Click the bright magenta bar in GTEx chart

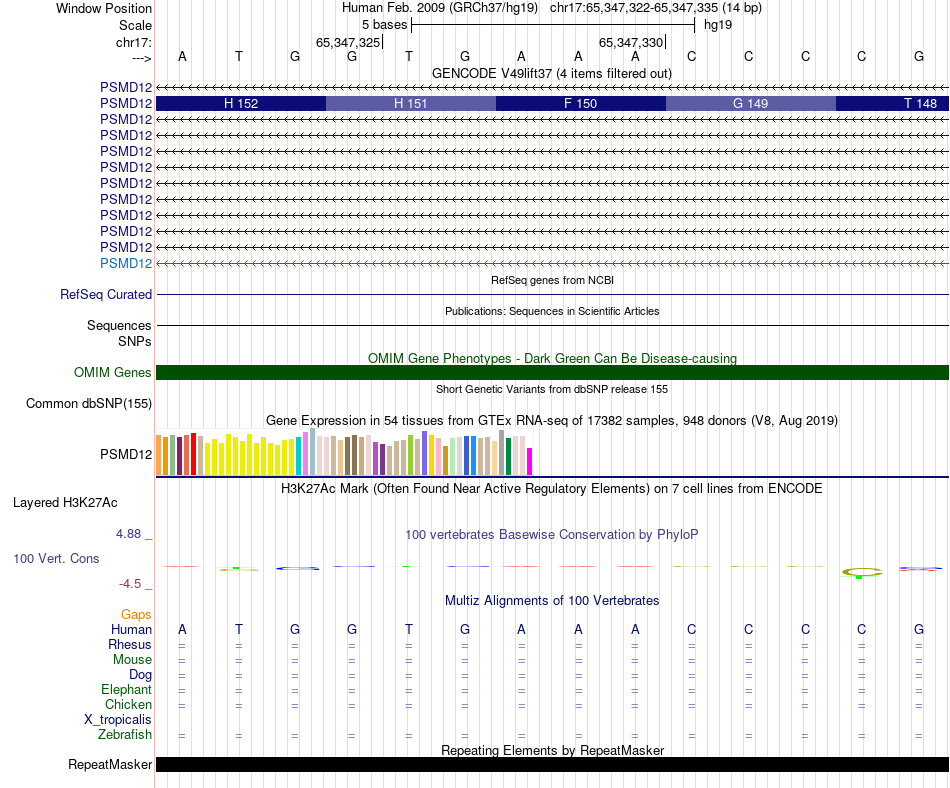(x=530, y=462)
